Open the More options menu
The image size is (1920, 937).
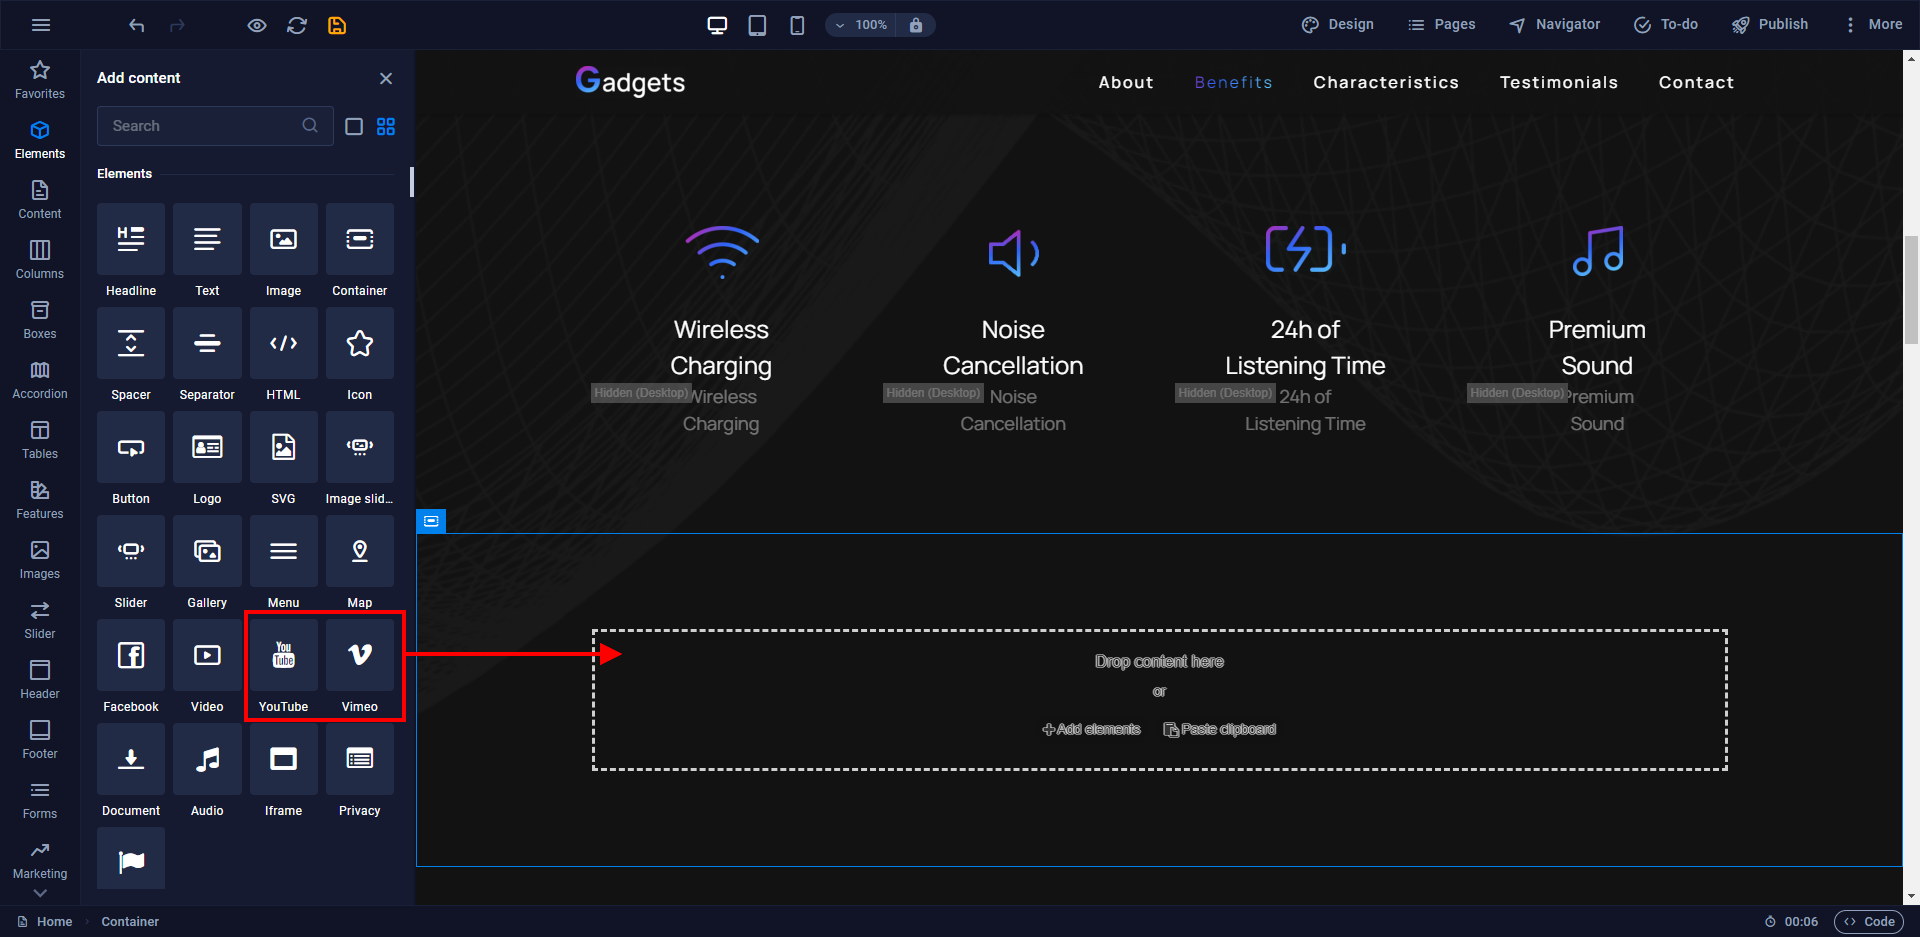(1874, 24)
